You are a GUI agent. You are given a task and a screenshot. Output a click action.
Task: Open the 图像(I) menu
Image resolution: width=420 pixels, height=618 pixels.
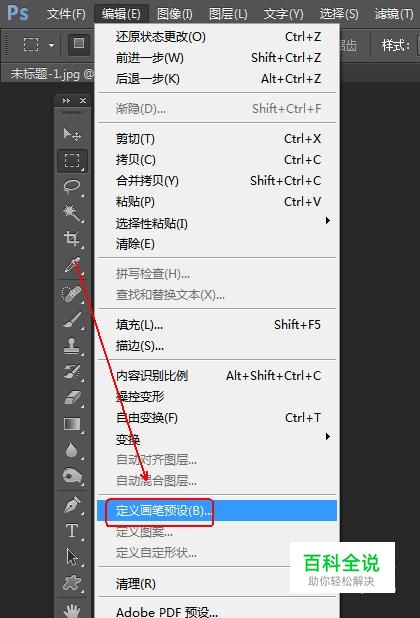pos(175,14)
